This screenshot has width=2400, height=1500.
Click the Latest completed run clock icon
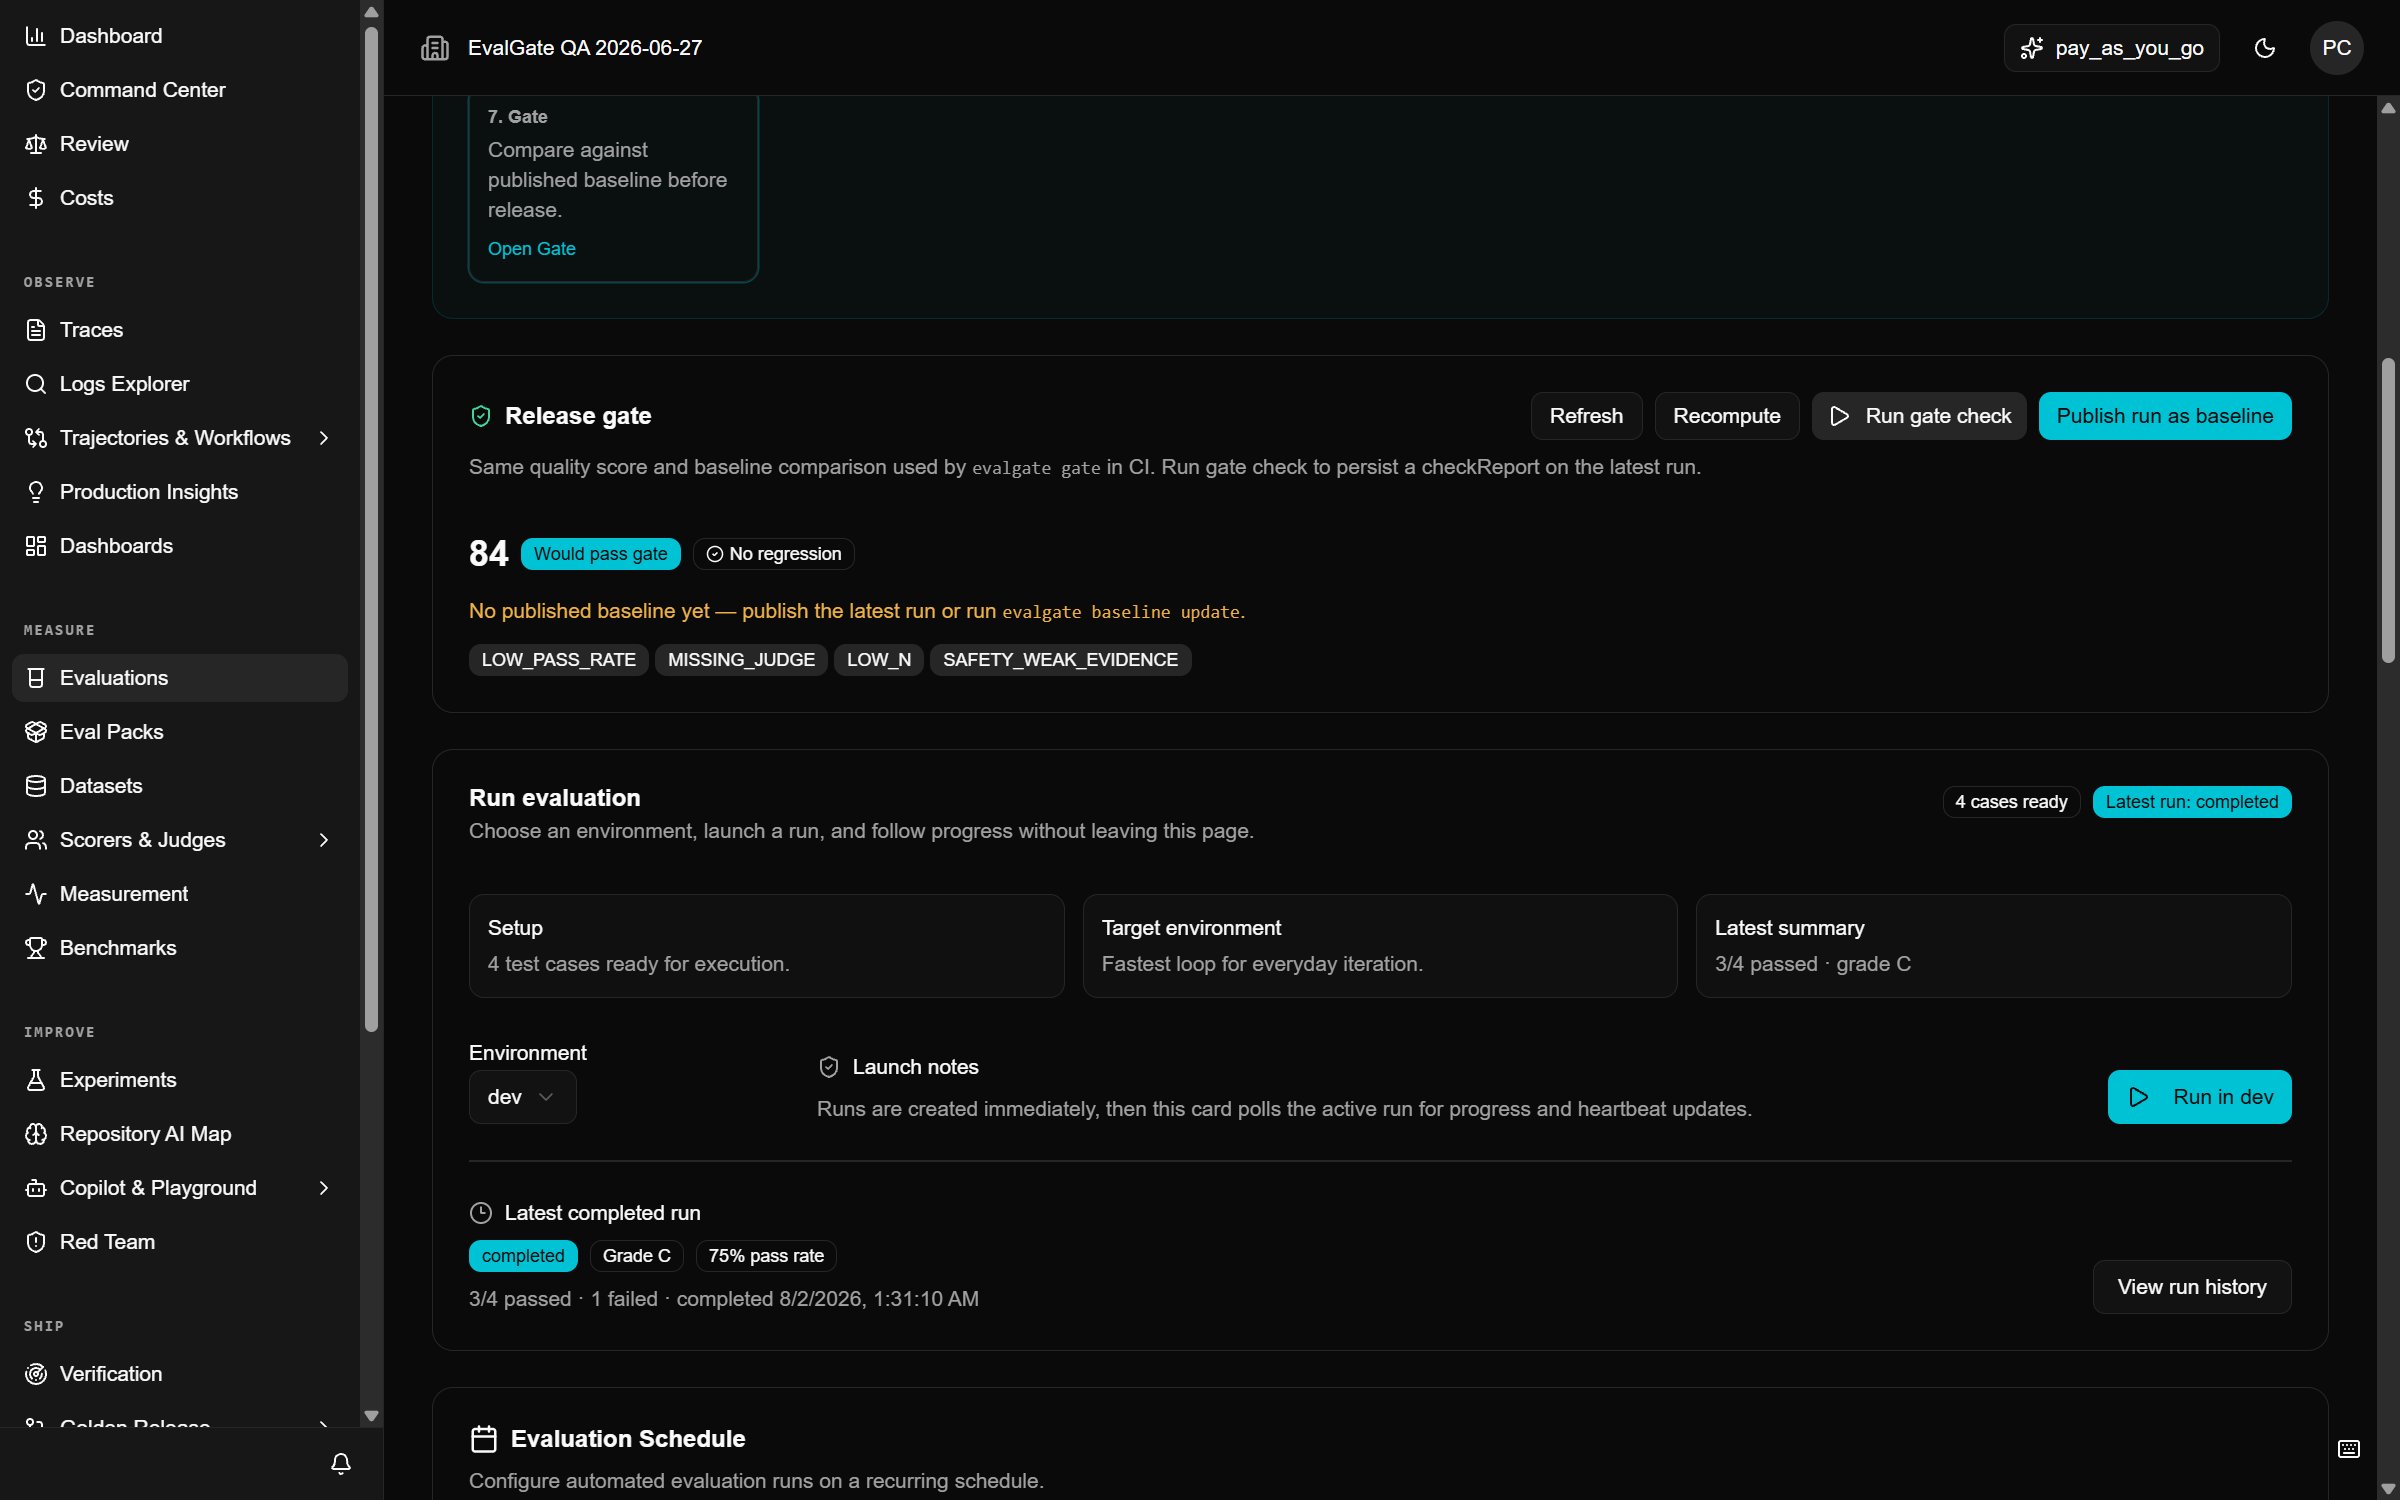481,1213
